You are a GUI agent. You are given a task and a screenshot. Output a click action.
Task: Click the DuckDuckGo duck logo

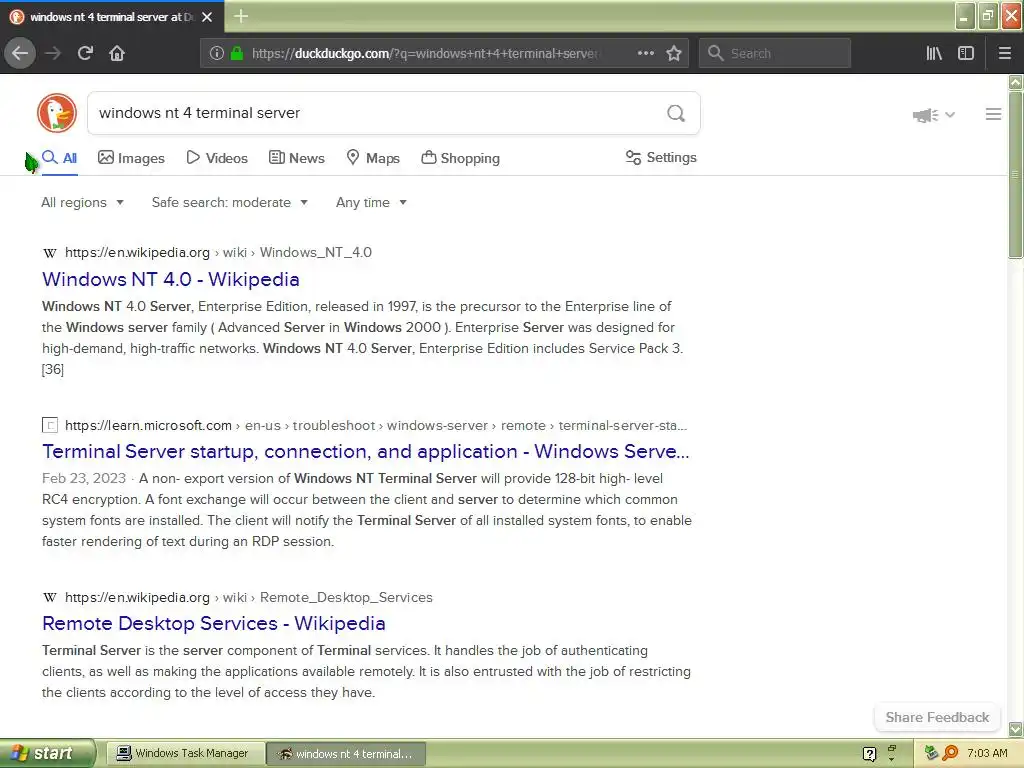[x=57, y=113]
